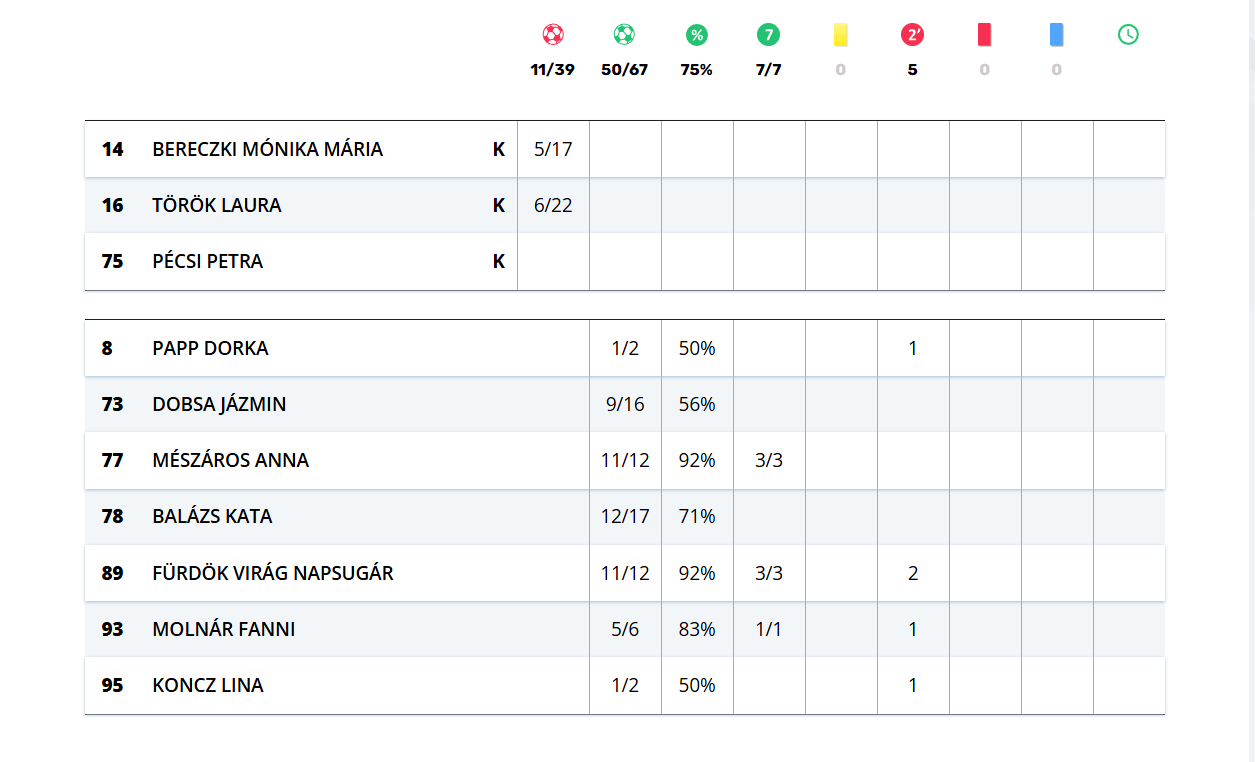Select Mészáros Anna's name
1255x762 pixels.
click(x=230, y=460)
